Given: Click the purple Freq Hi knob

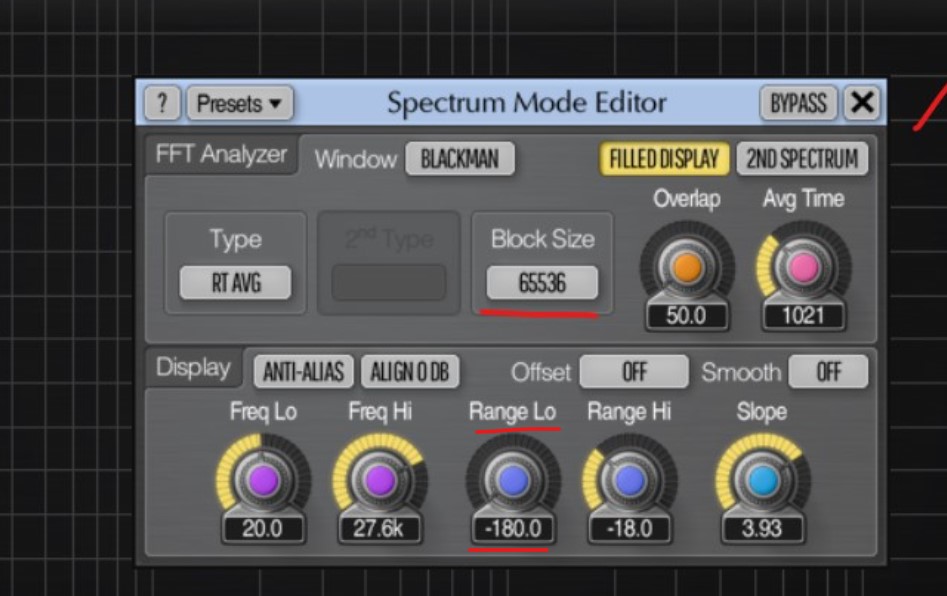Looking at the screenshot, I should coord(380,481).
